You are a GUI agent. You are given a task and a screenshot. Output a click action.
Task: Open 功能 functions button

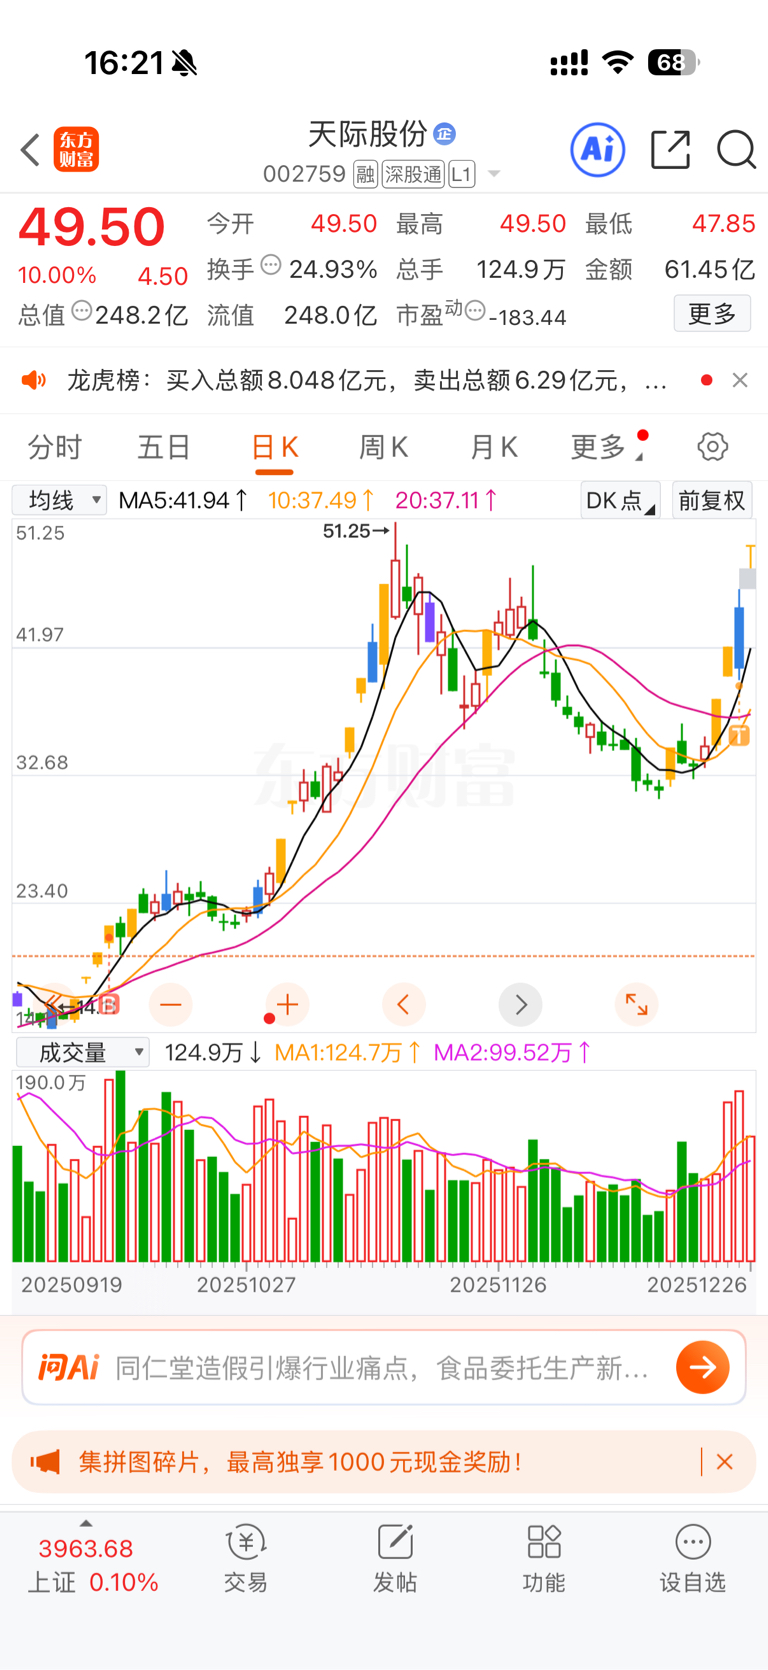(544, 1558)
